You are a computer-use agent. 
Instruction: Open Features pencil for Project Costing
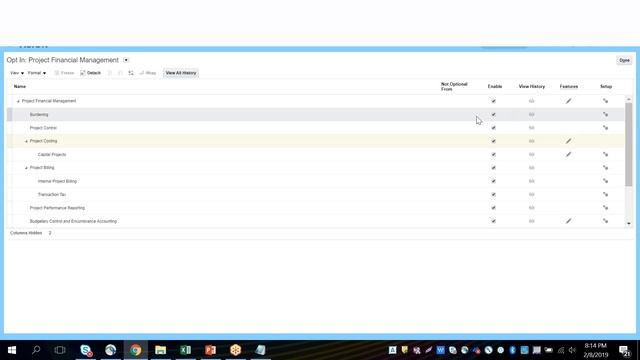pos(569,141)
